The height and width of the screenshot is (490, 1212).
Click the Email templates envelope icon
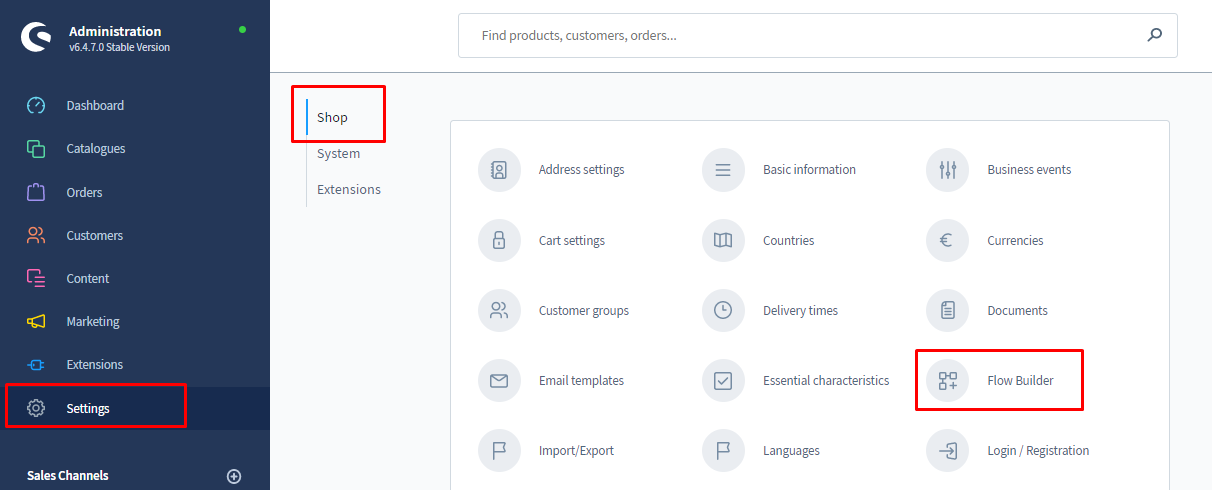coord(499,380)
